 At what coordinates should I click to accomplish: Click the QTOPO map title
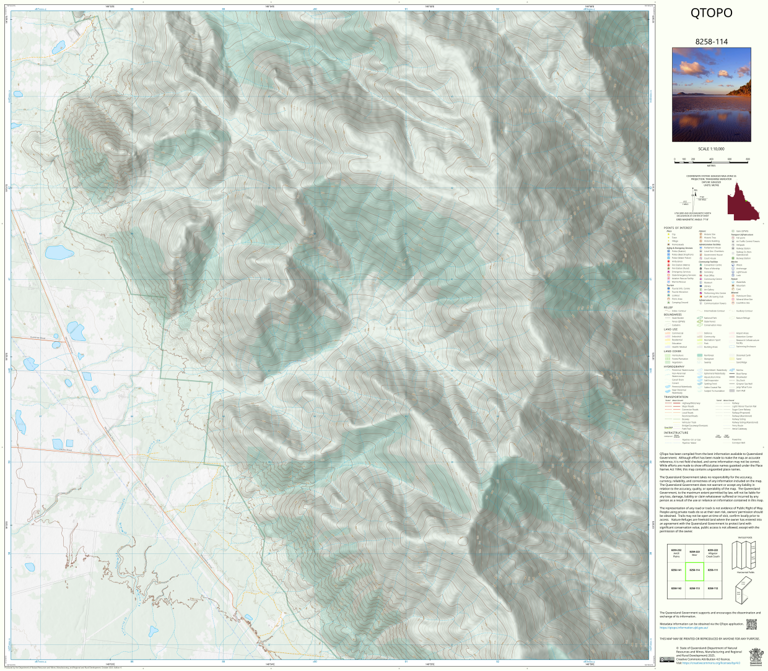coord(711,13)
